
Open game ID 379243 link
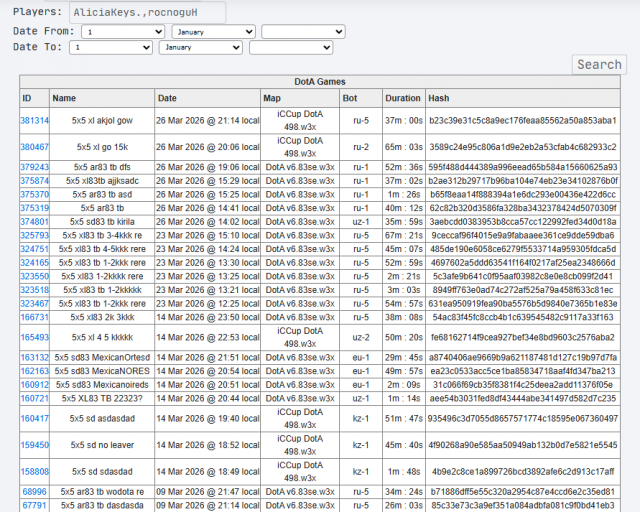point(35,167)
